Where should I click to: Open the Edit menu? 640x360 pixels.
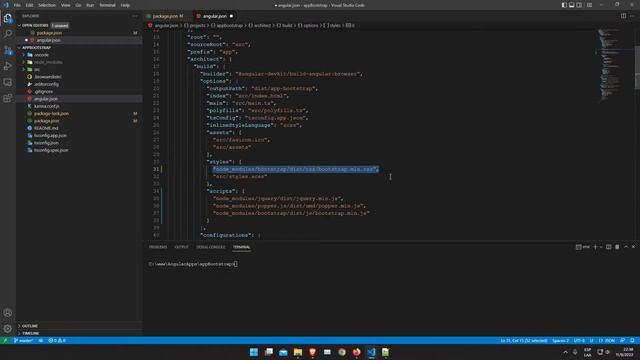click(29, 5)
